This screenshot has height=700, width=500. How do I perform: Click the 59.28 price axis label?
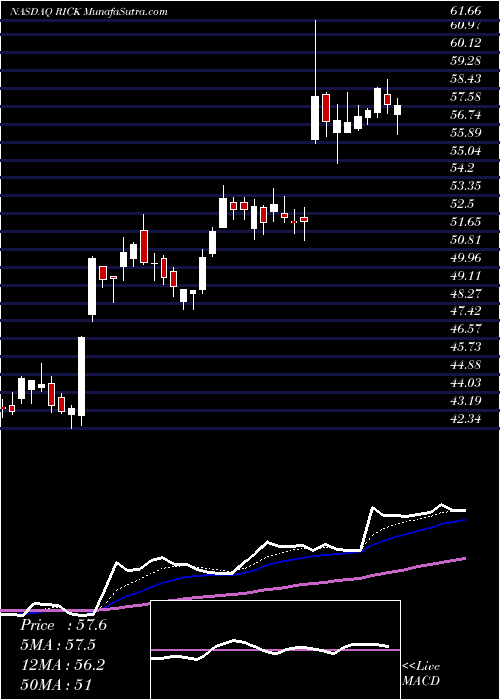466,61
